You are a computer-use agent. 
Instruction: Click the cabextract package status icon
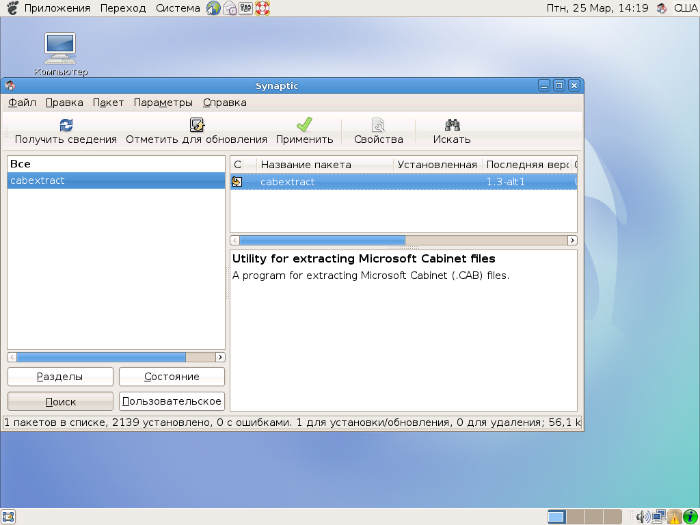click(x=237, y=182)
